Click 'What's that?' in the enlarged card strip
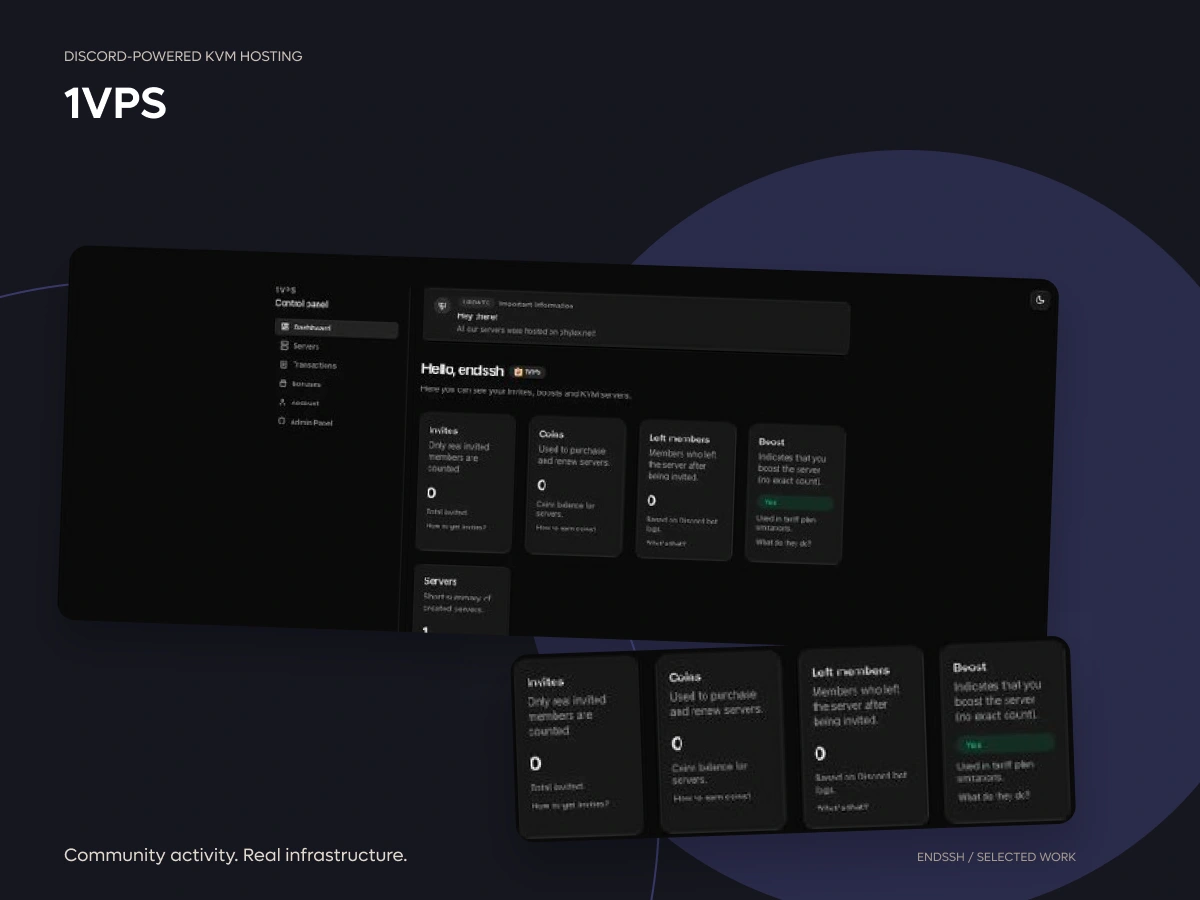Image resolution: width=1200 pixels, height=900 pixels. [x=842, y=806]
